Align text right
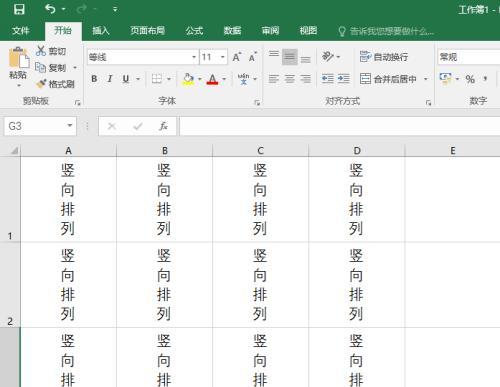500x387 pixels. [306, 79]
